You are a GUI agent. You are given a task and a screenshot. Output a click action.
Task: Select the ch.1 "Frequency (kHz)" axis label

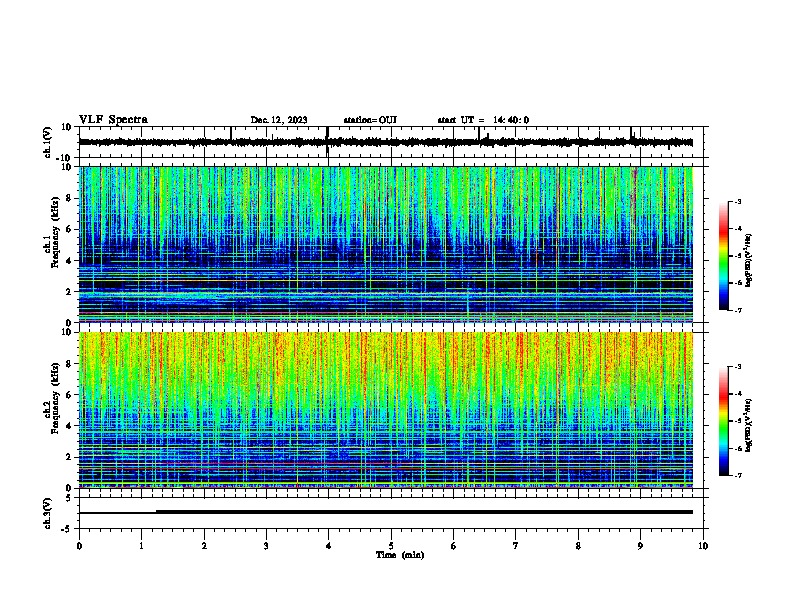pos(55,232)
